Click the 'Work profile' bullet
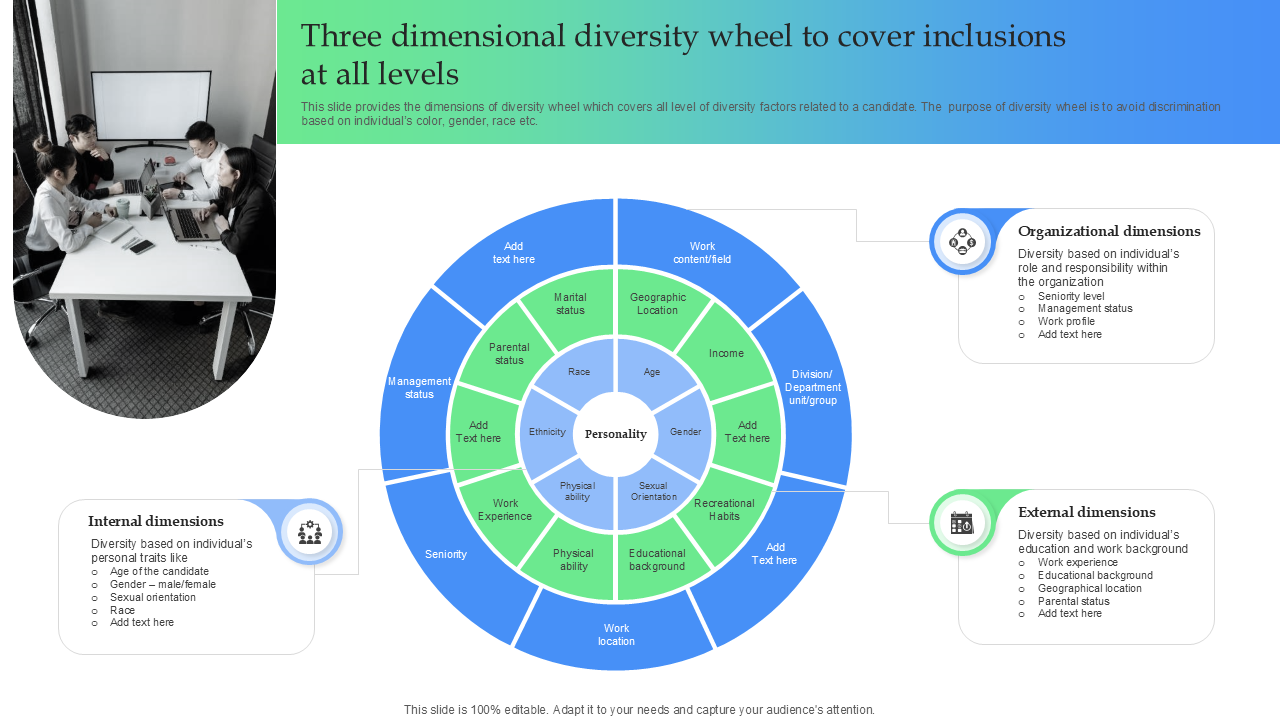The image size is (1280, 720). pyautogui.click(x=1066, y=322)
